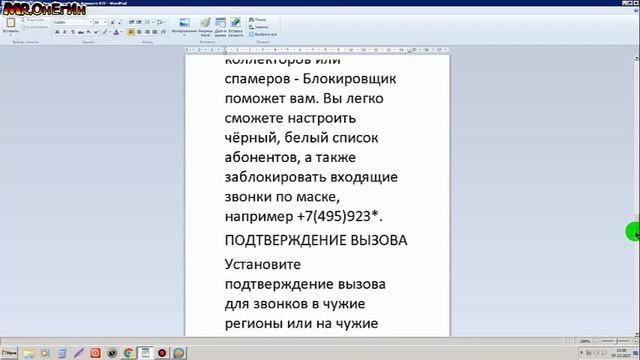Open Find (Поиск) in the editing group

point(257,20)
